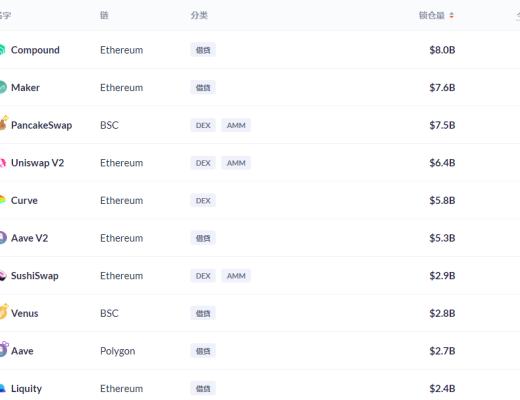Click the DEX tag in SushiSwap row

pos(203,276)
